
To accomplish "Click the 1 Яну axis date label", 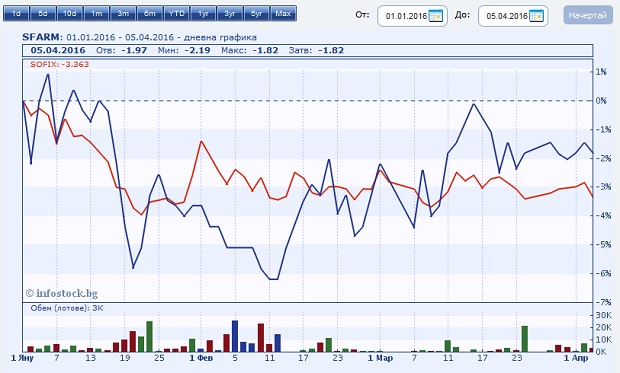I will tap(22, 358).
